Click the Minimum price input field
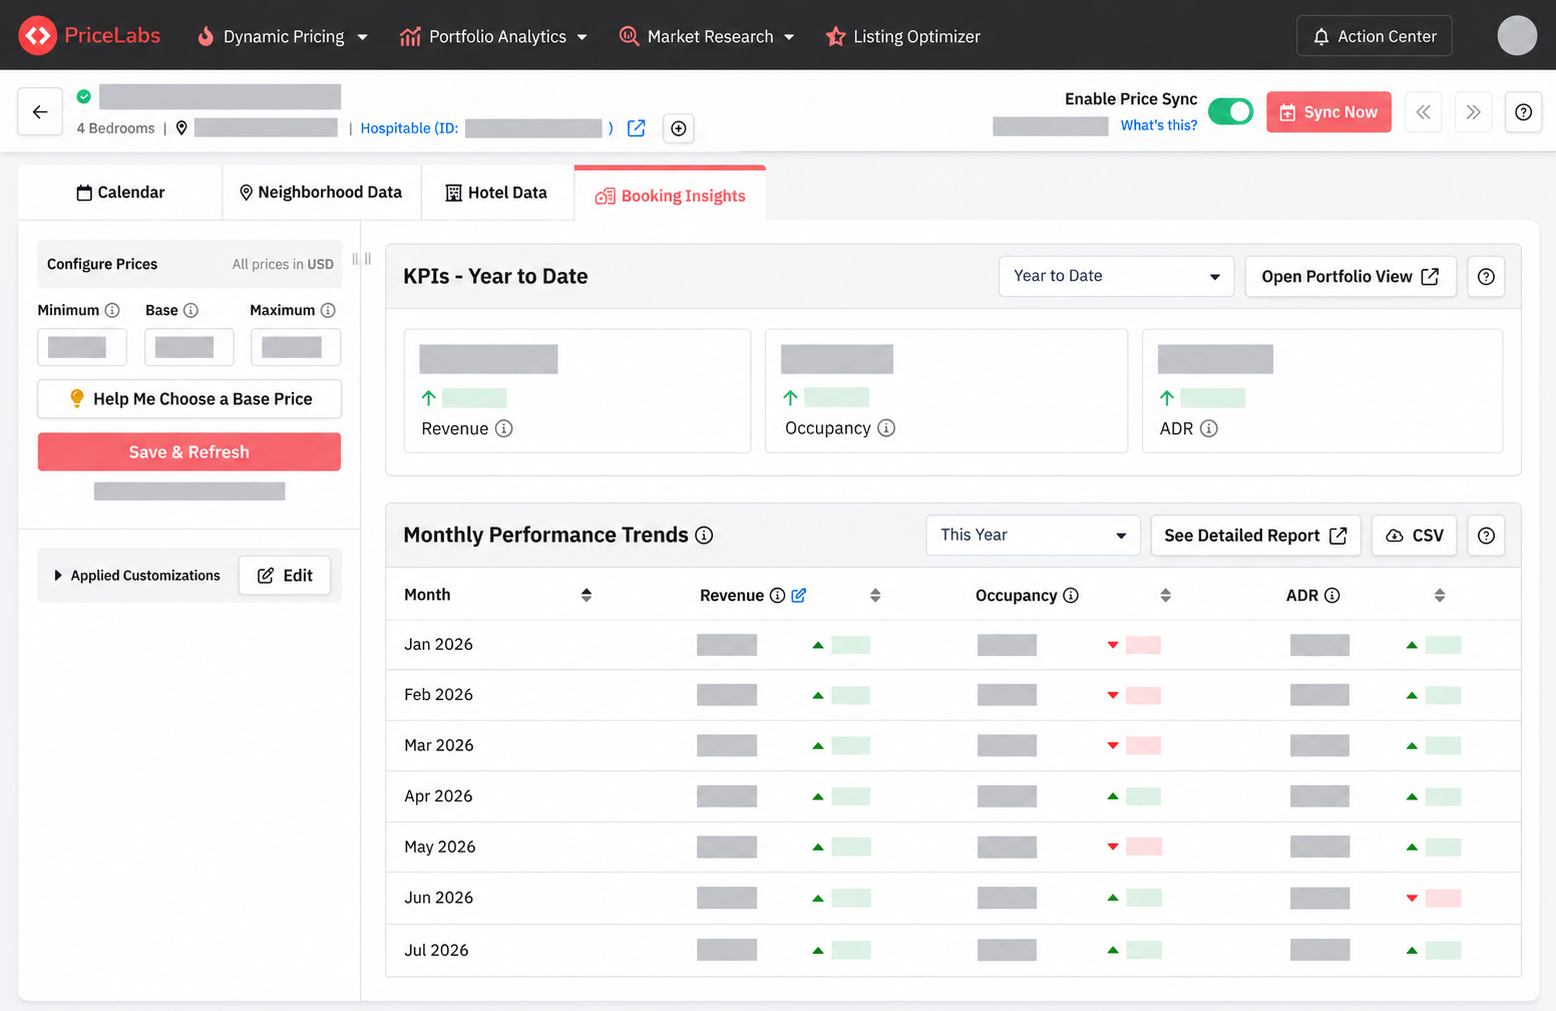 pos(82,347)
